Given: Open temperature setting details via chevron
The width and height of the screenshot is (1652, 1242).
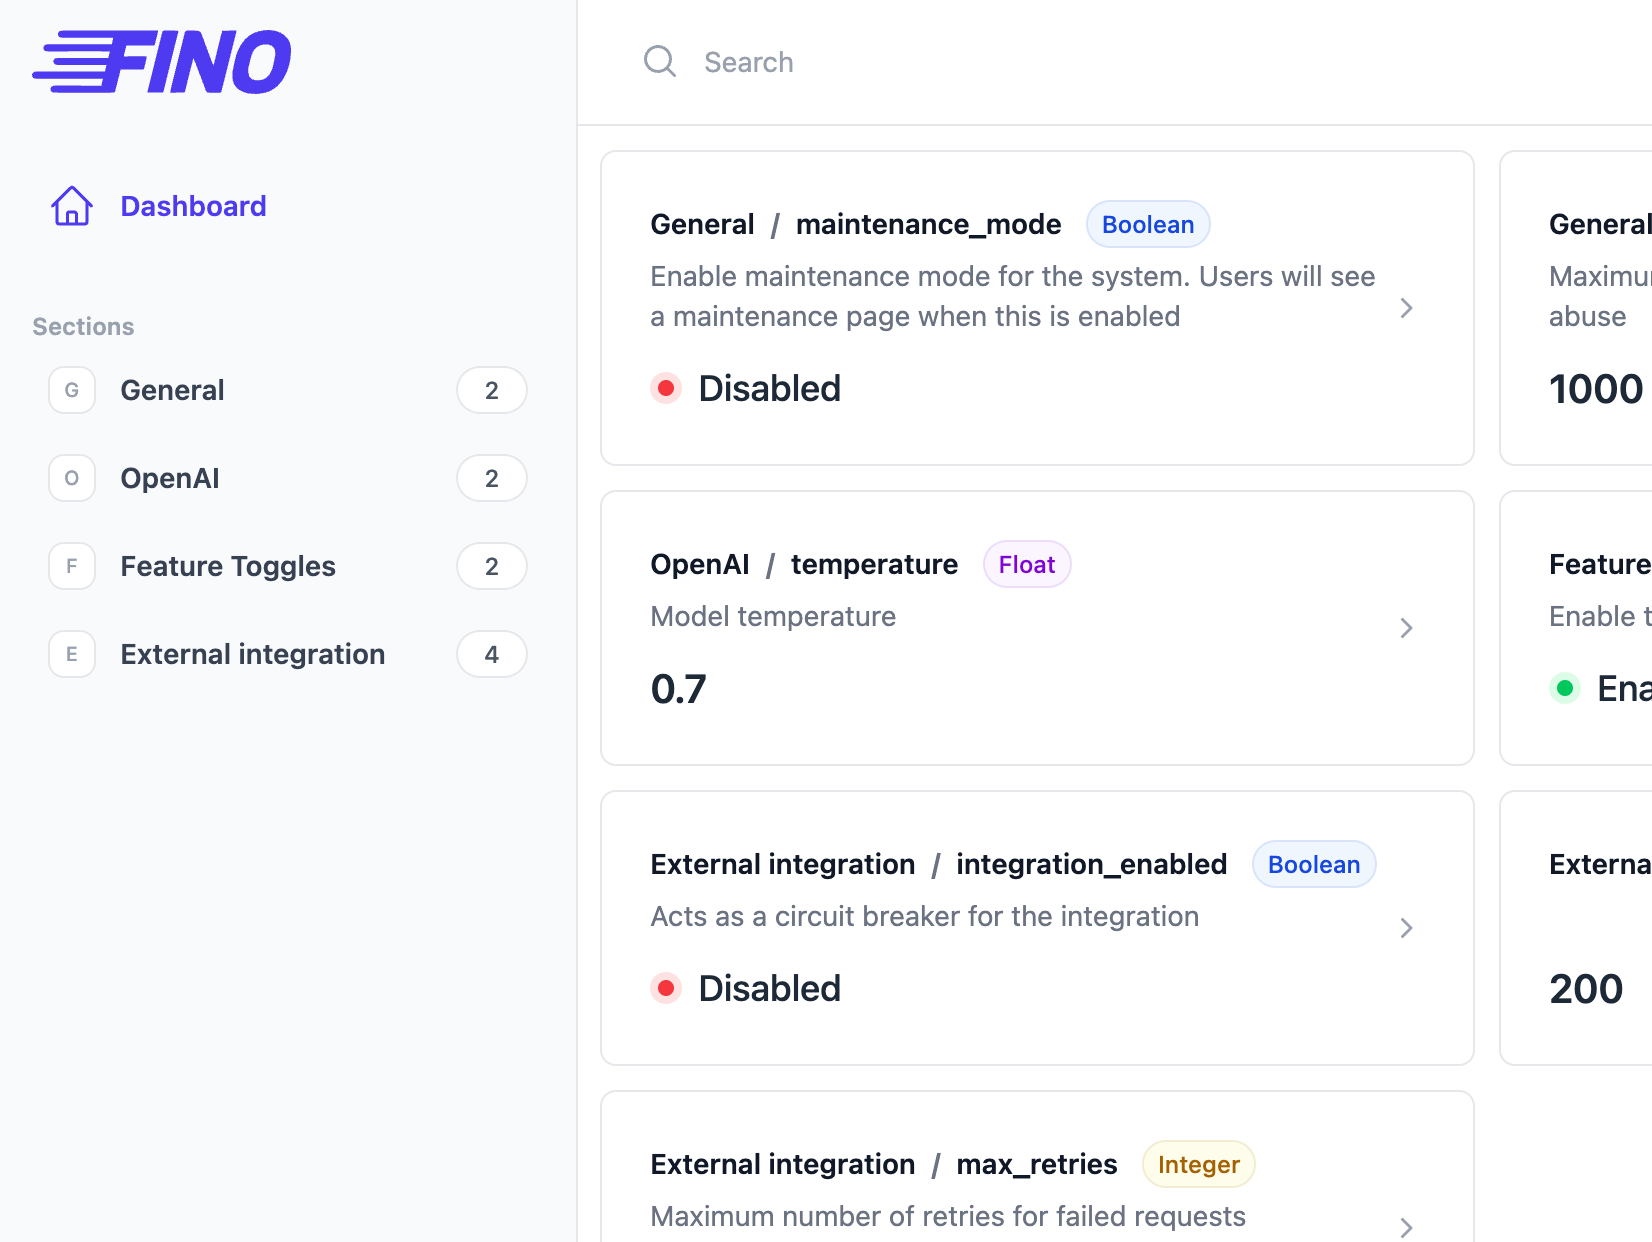Looking at the screenshot, I should [x=1408, y=628].
